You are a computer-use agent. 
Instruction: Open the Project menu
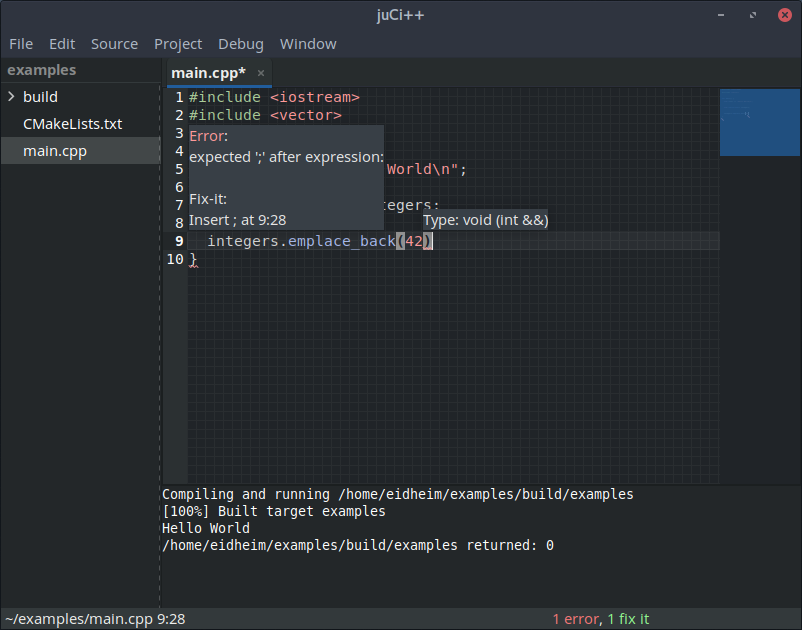[x=178, y=44]
